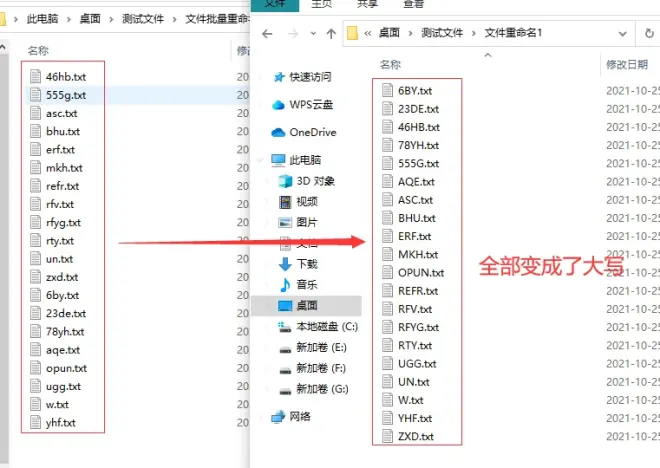Viewport: 660px width, 468px height.
Task: Select the file ZXD.txt
Action: click(x=415, y=437)
